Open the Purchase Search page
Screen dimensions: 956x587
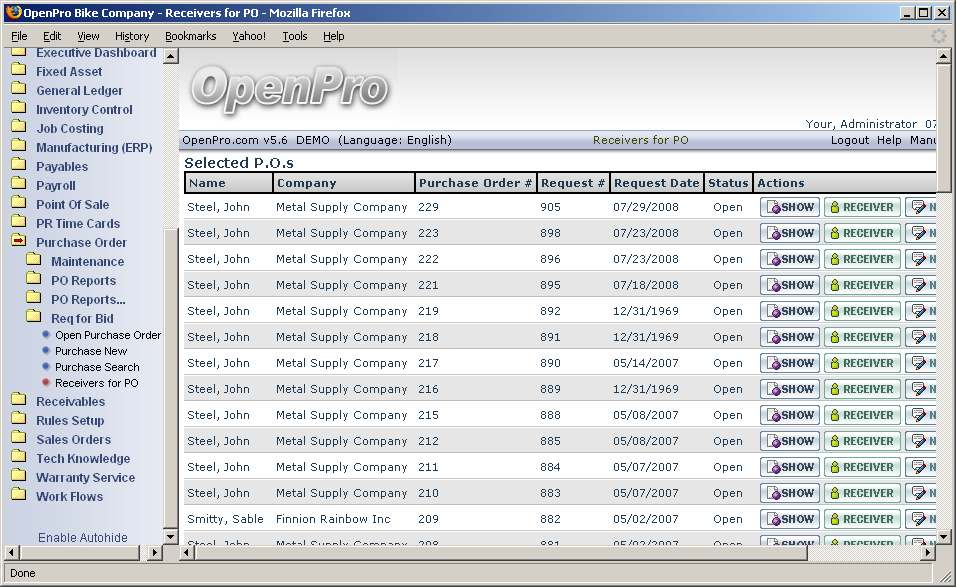tap(97, 367)
